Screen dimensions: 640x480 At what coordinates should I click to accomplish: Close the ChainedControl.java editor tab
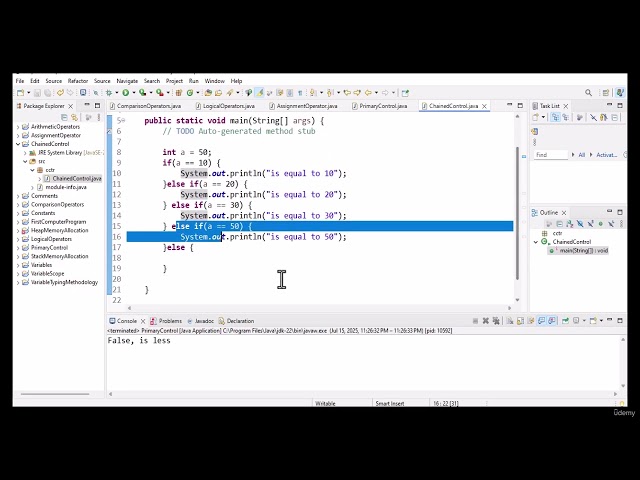pyautogui.click(x=484, y=106)
